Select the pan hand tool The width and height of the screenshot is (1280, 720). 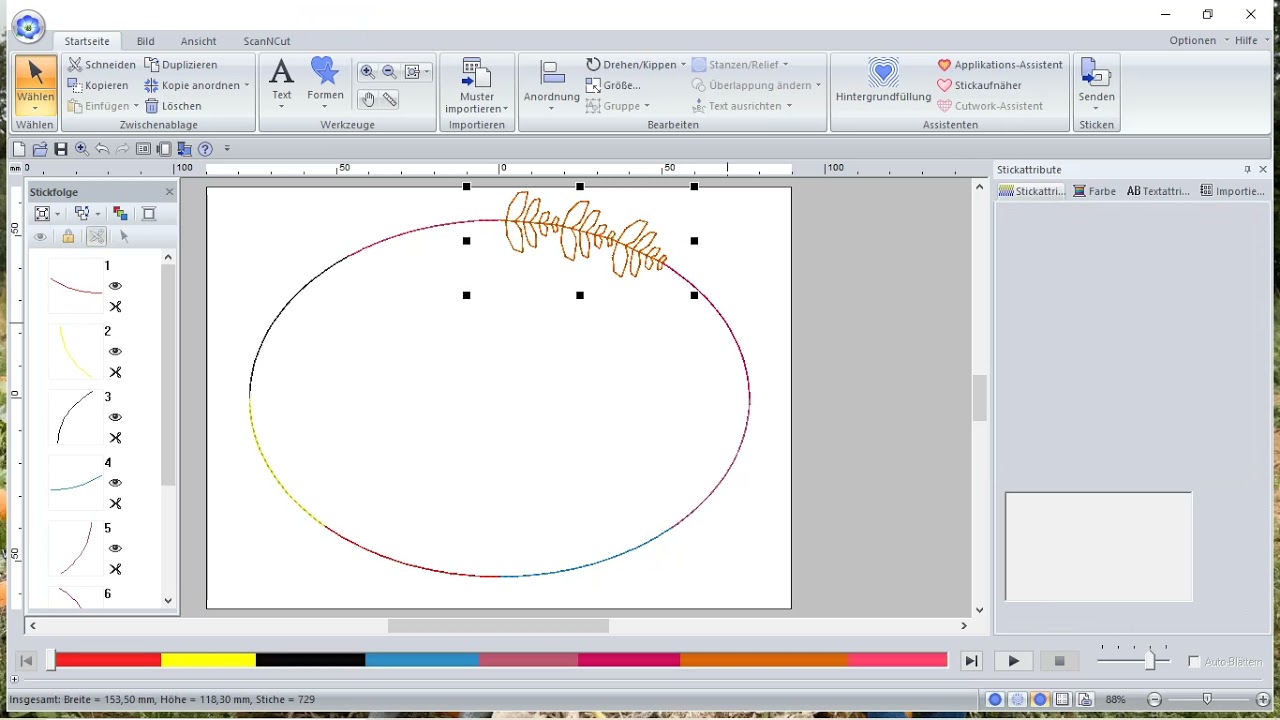tap(368, 99)
